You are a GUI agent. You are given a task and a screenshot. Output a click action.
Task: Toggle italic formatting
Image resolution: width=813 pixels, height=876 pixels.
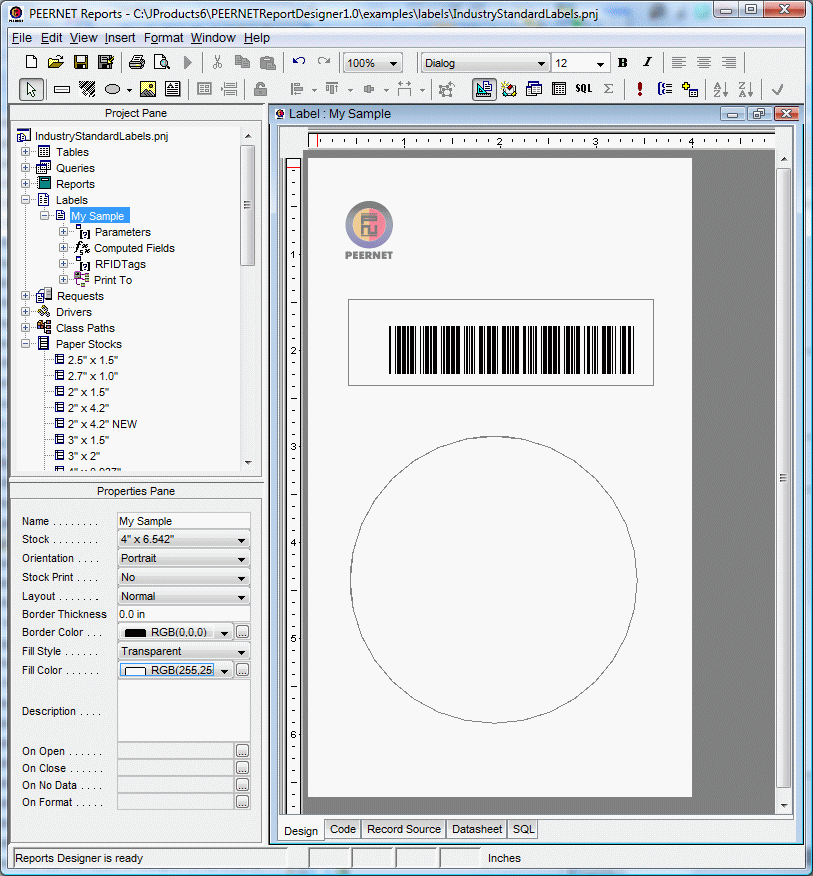pyautogui.click(x=647, y=63)
